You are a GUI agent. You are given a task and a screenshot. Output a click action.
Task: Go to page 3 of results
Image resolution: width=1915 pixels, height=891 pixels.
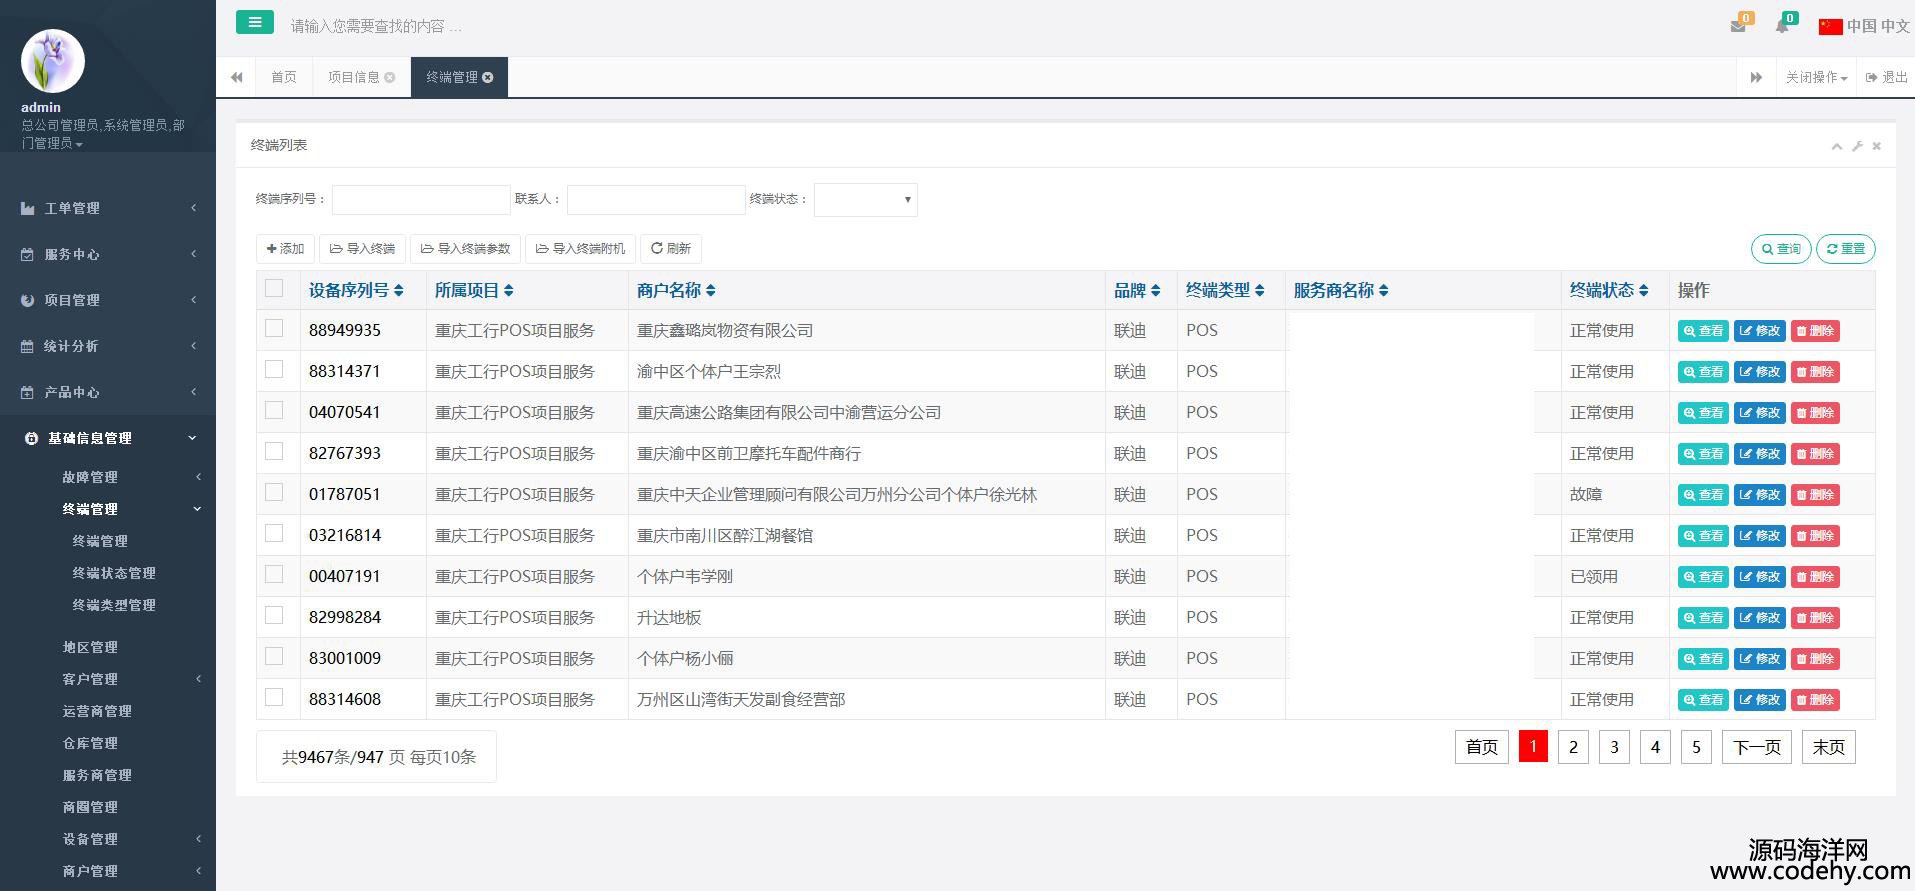tap(1614, 747)
